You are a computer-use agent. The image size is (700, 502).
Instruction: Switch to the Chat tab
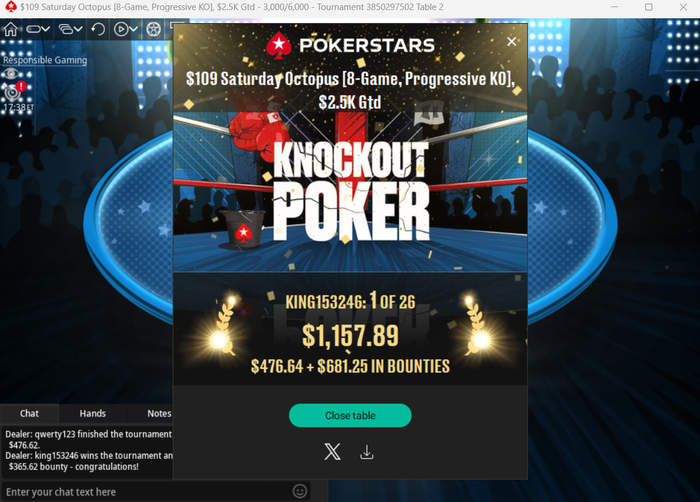coord(29,414)
